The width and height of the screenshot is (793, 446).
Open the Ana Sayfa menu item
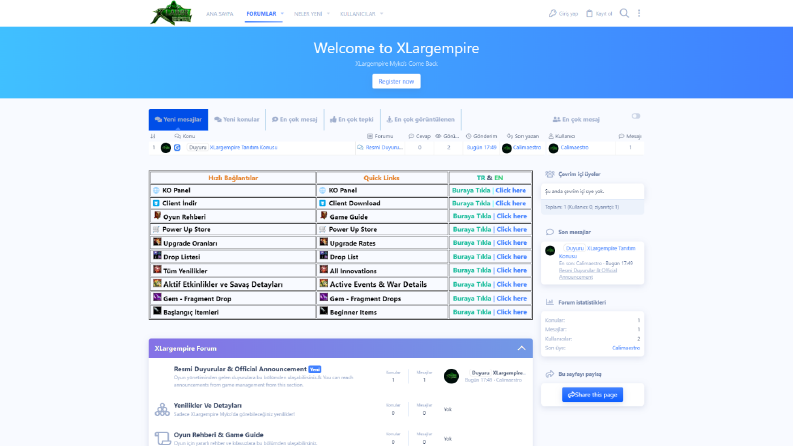click(219, 14)
